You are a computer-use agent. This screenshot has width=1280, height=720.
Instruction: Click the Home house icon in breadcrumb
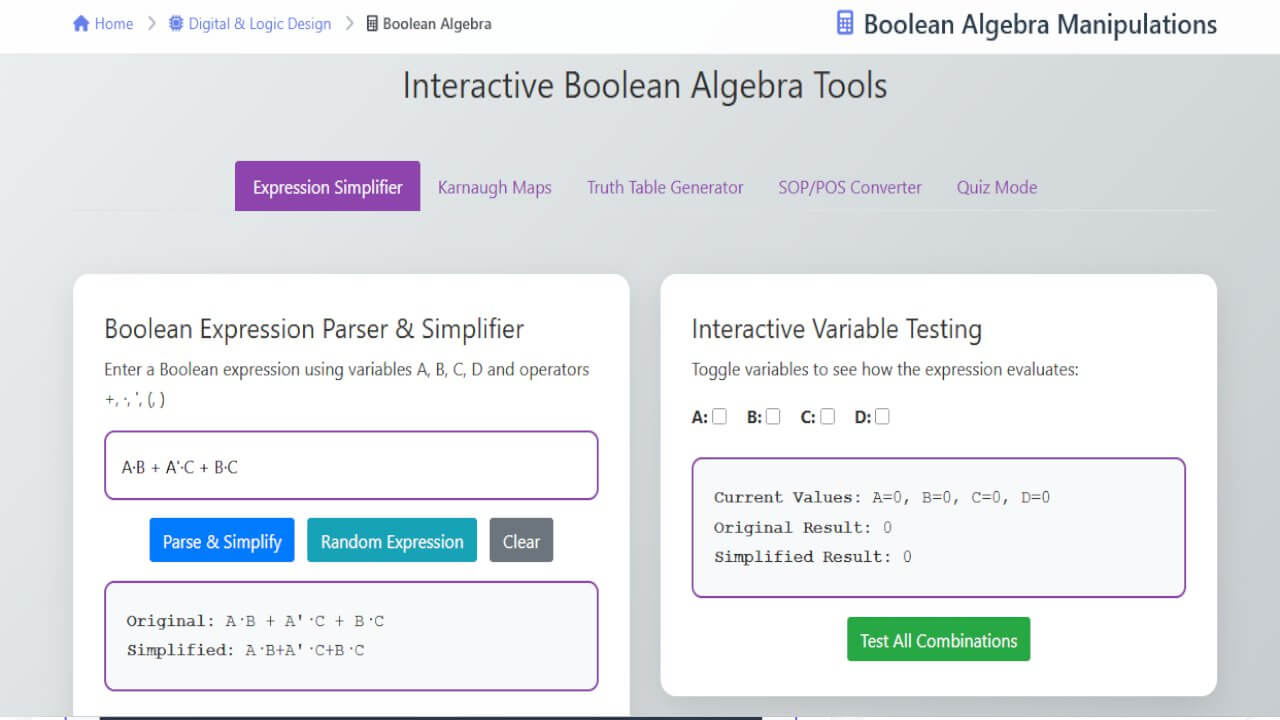click(81, 24)
